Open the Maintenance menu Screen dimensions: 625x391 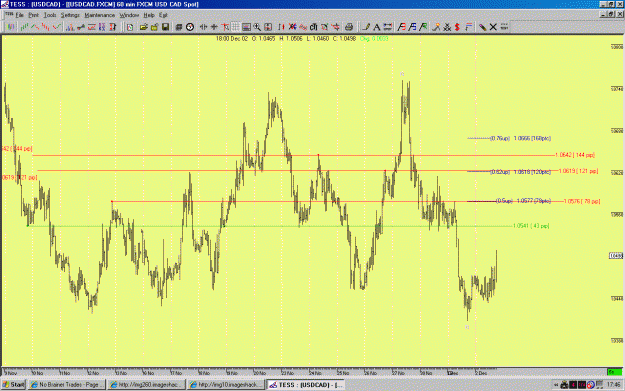pos(100,15)
